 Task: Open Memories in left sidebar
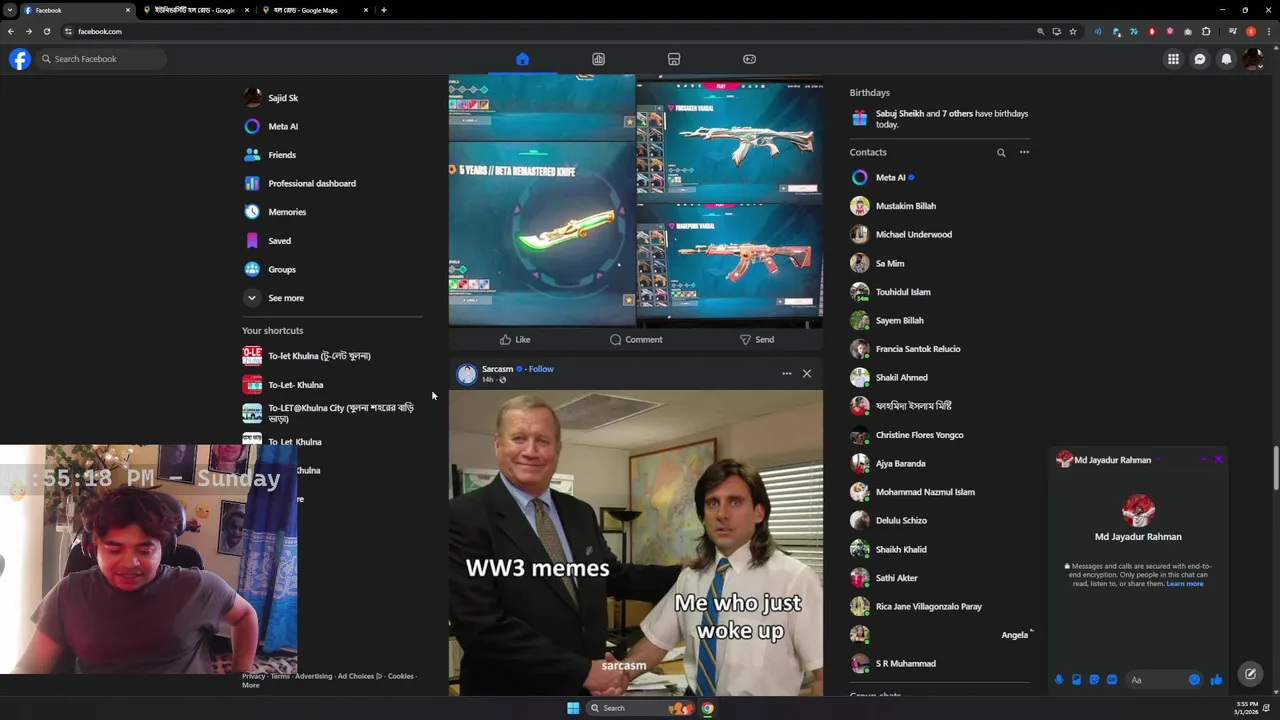pos(332,212)
